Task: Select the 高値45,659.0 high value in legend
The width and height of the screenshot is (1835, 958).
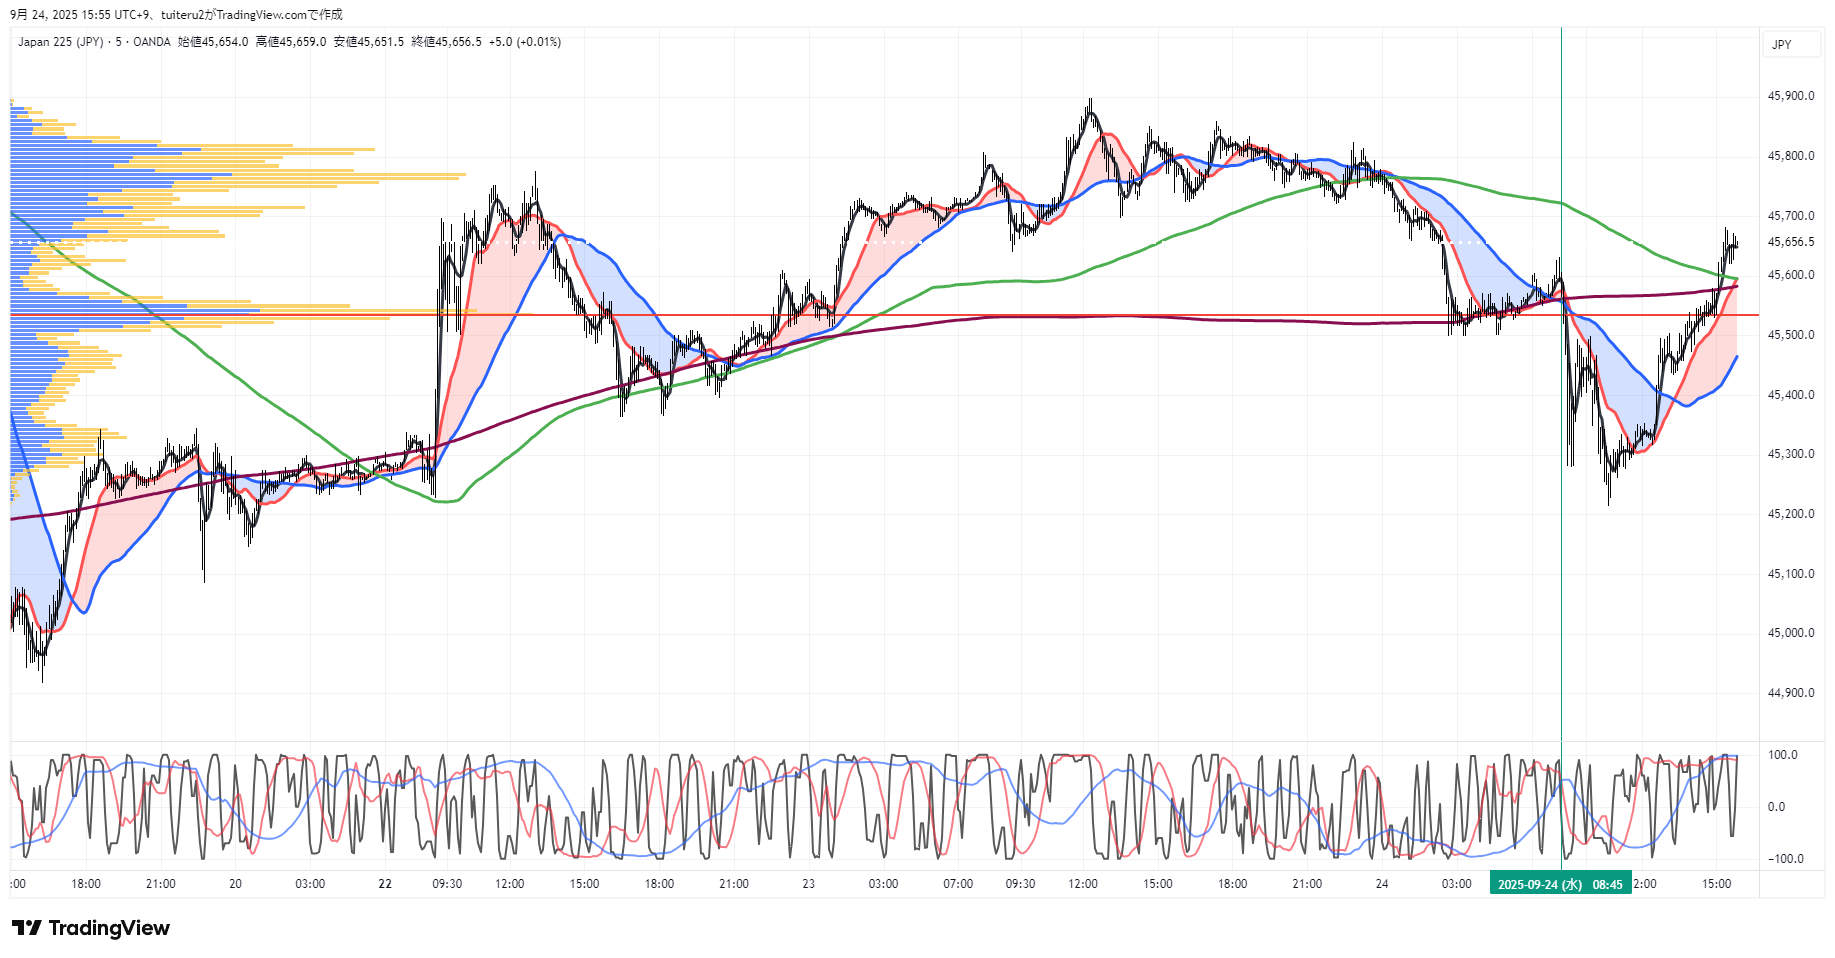Action: click(291, 42)
